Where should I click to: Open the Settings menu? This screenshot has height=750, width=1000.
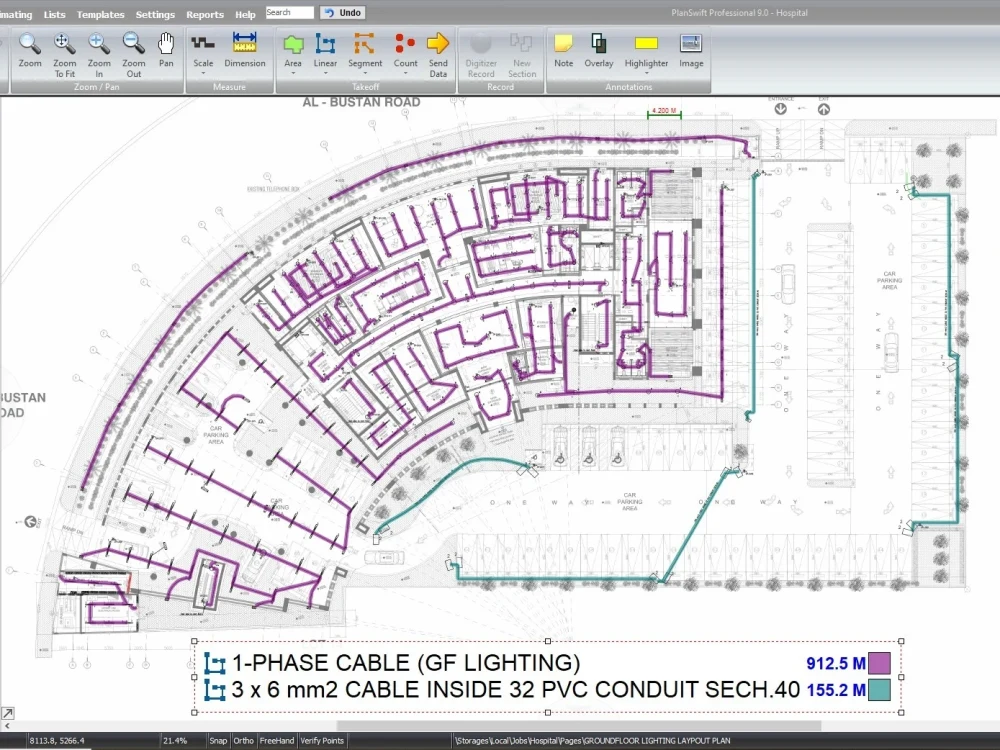pyautogui.click(x=155, y=14)
